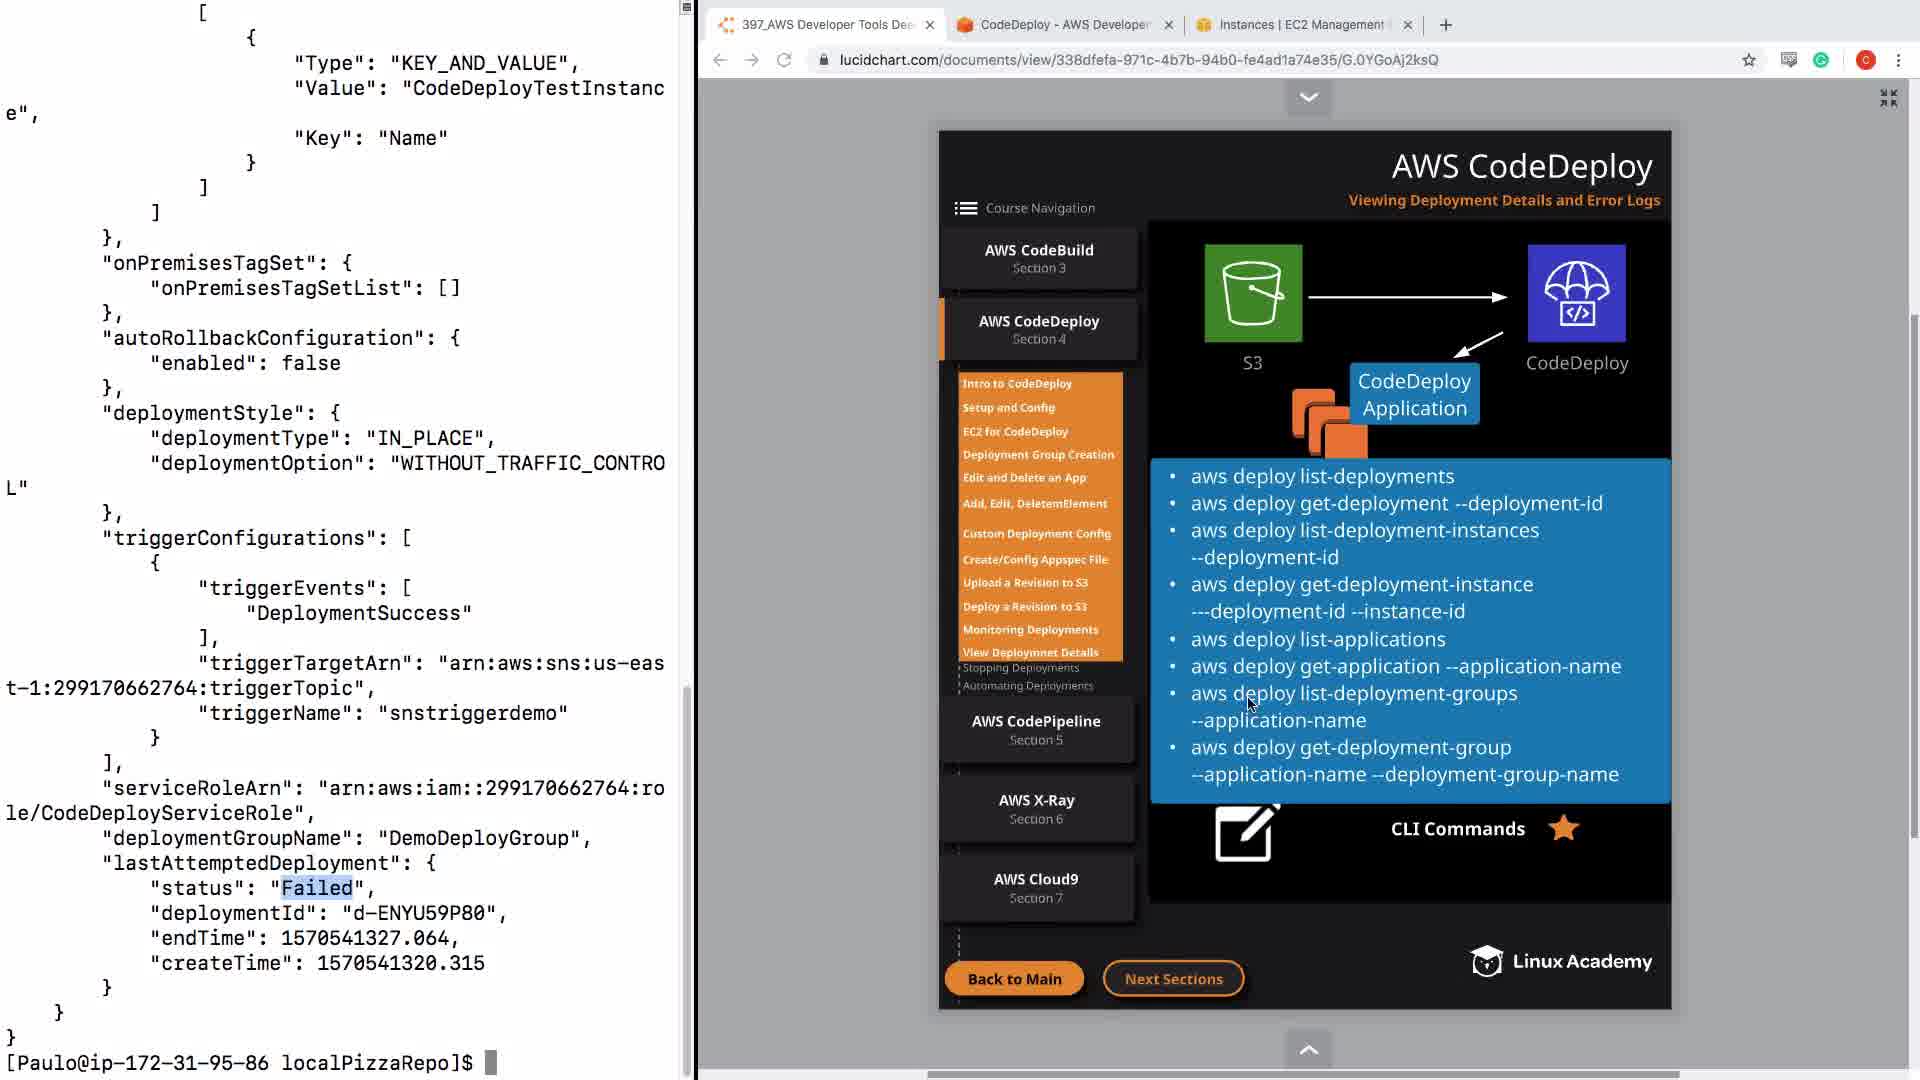Select Monitoring Deployments lesson
Viewport: 1920px width, 1080px height.
[x=1030, y=630]
